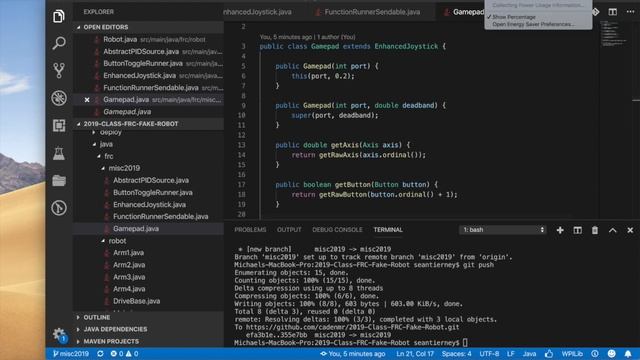
Task: Open Robot.java in Open Editors
Action: tap(149, 40)
